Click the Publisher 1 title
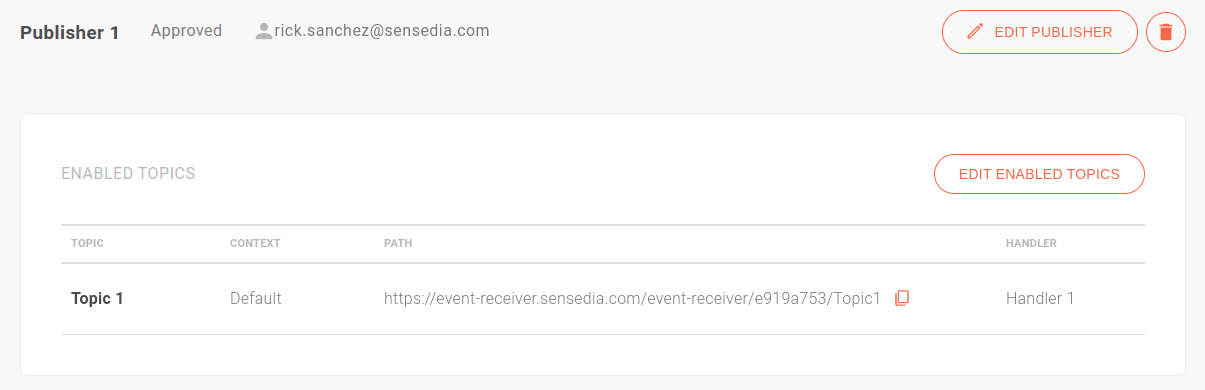Image resolution: width=1205 pixels, height=390 pixels. (x=70, y=32)
